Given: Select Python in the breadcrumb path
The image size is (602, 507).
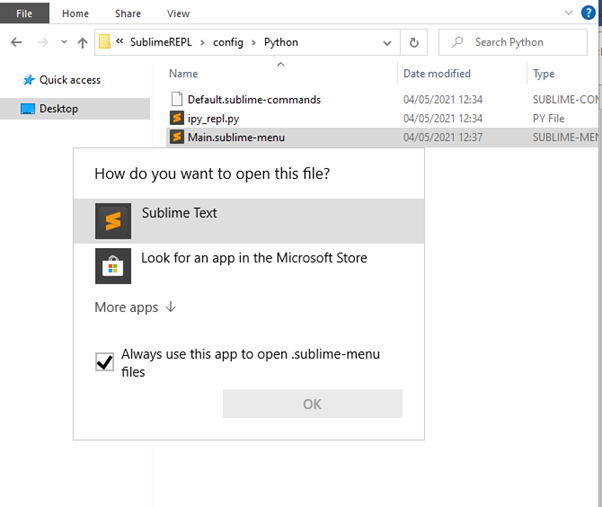Looking at the screenshot, I should click(x=281, y=42).
